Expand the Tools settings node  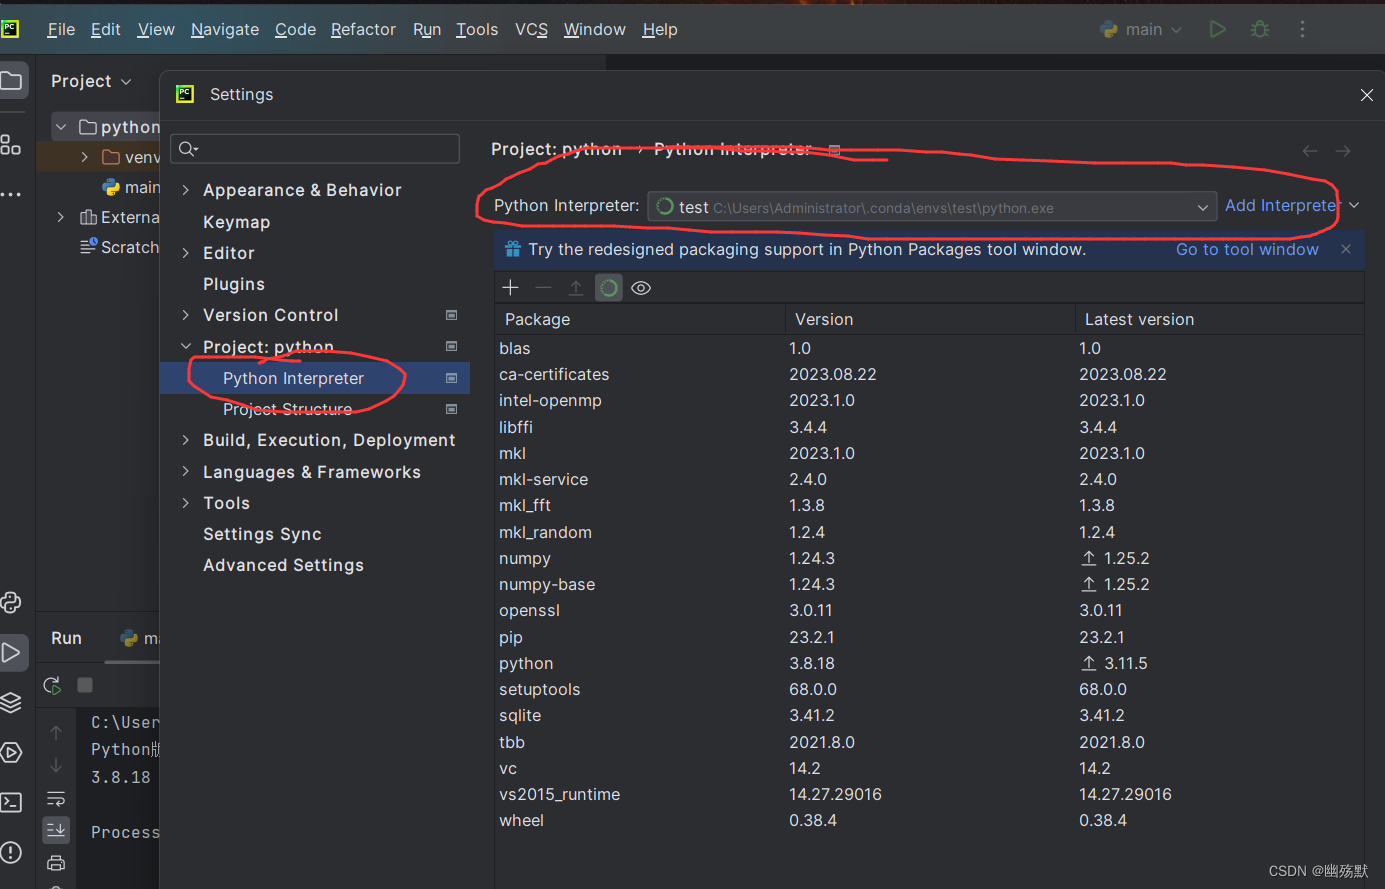[186, 503]
